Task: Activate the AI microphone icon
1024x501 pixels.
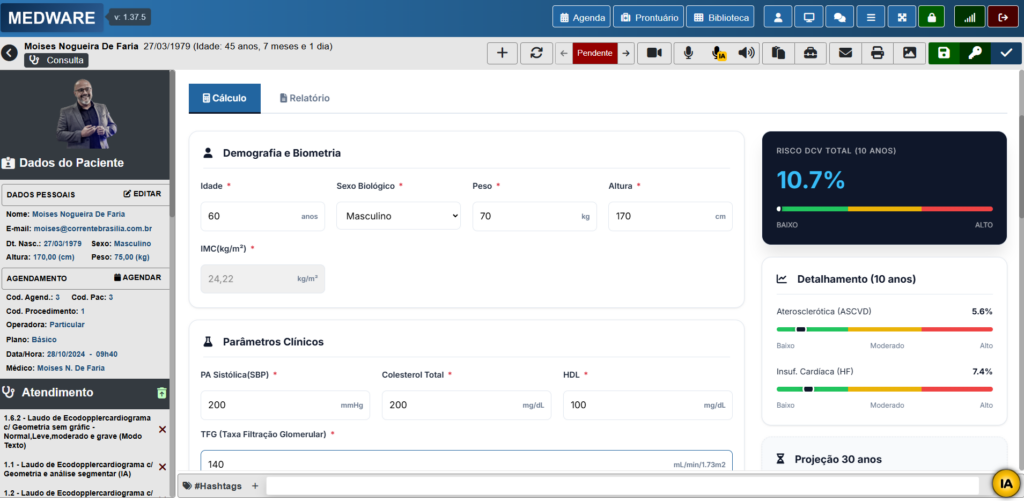Action: pyautogui.click(x=718, y=53)
